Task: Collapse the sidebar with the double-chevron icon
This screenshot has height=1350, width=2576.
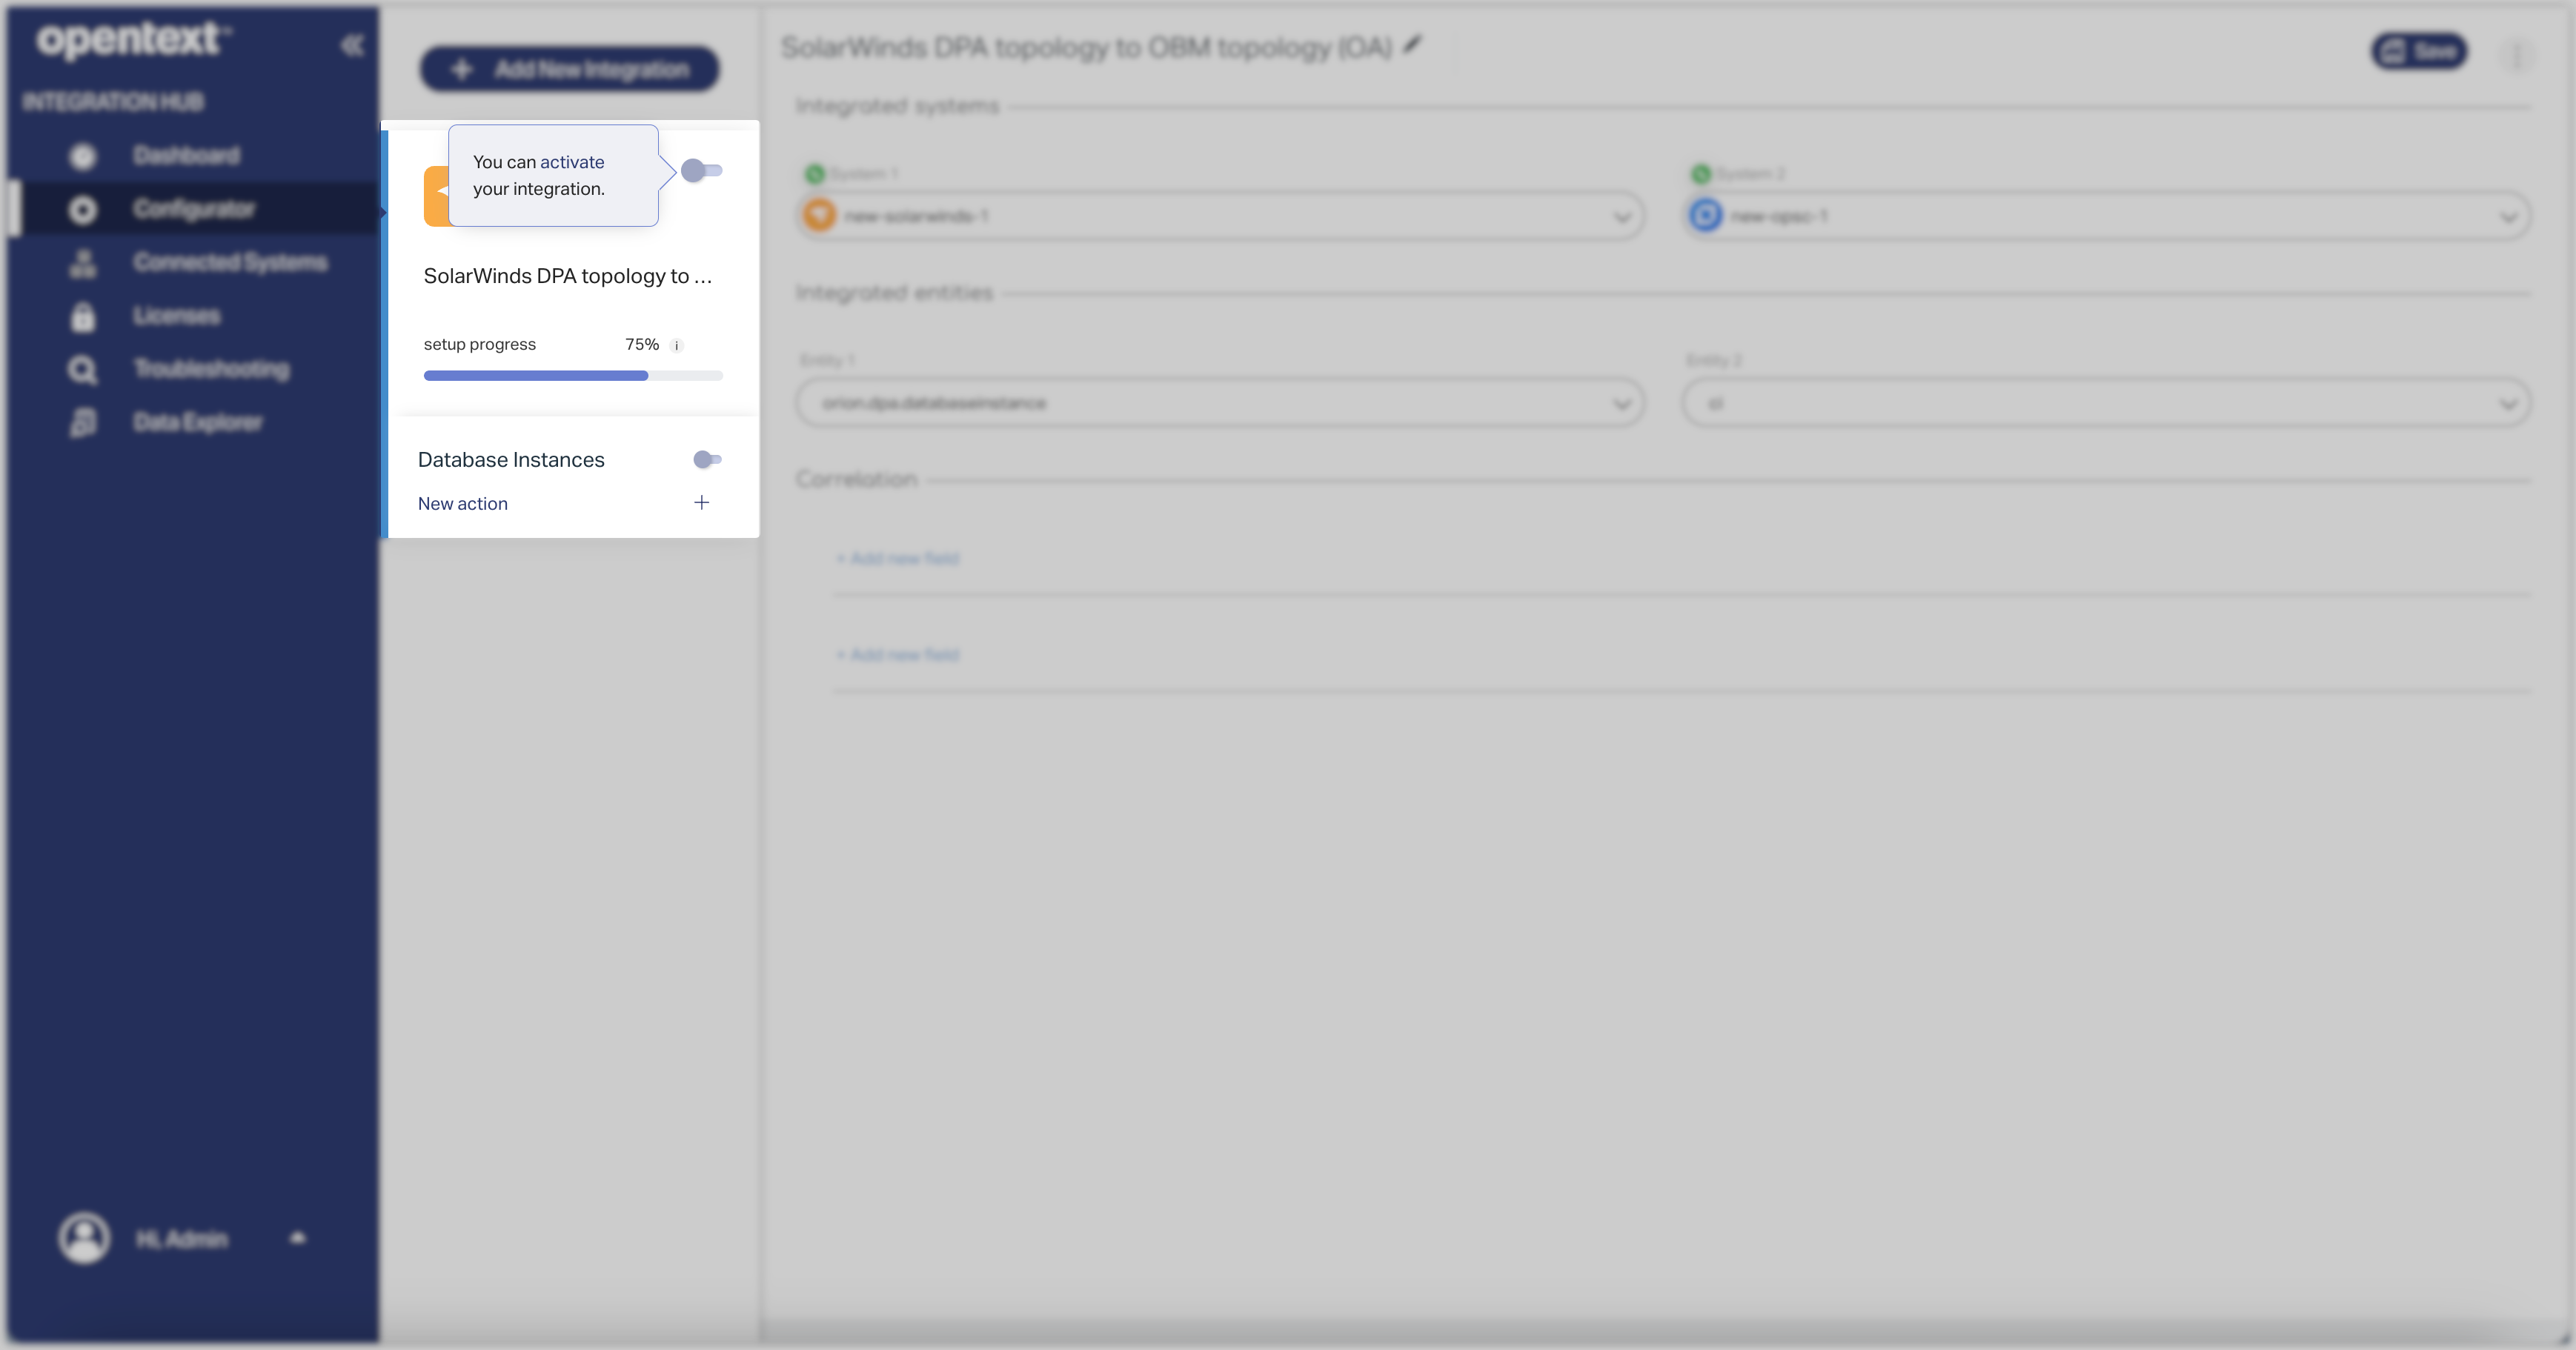Action: click(x=352, y=45)
